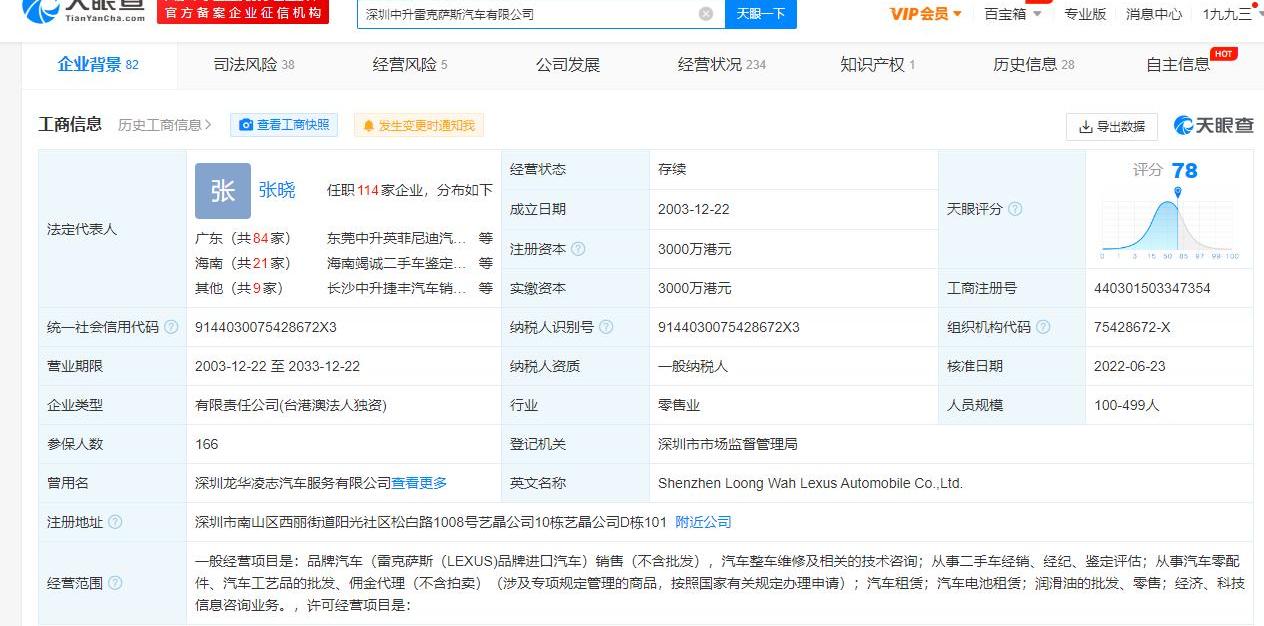Click the 行业 value 零售业
The height and width of the screenshot is (626, 1264).
coord(679,405)
